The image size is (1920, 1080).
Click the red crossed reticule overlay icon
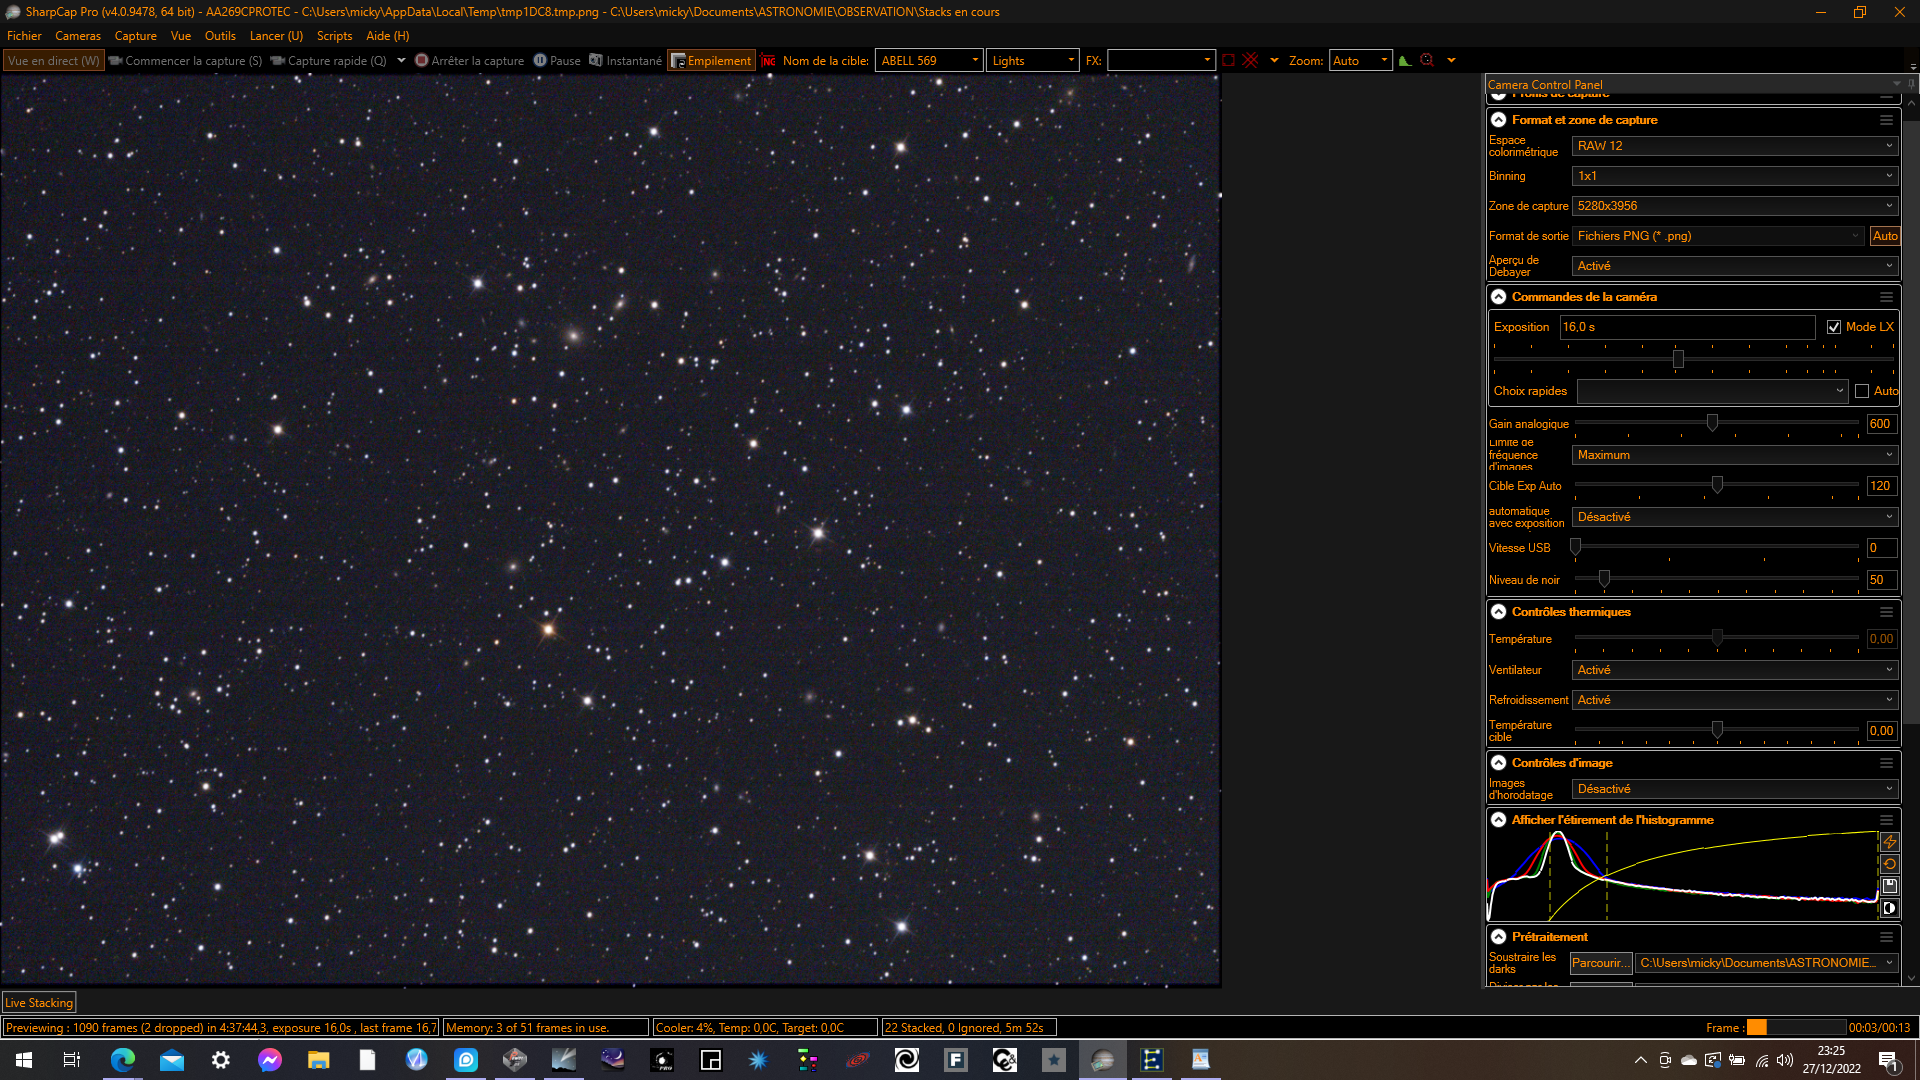[1250, 60]
